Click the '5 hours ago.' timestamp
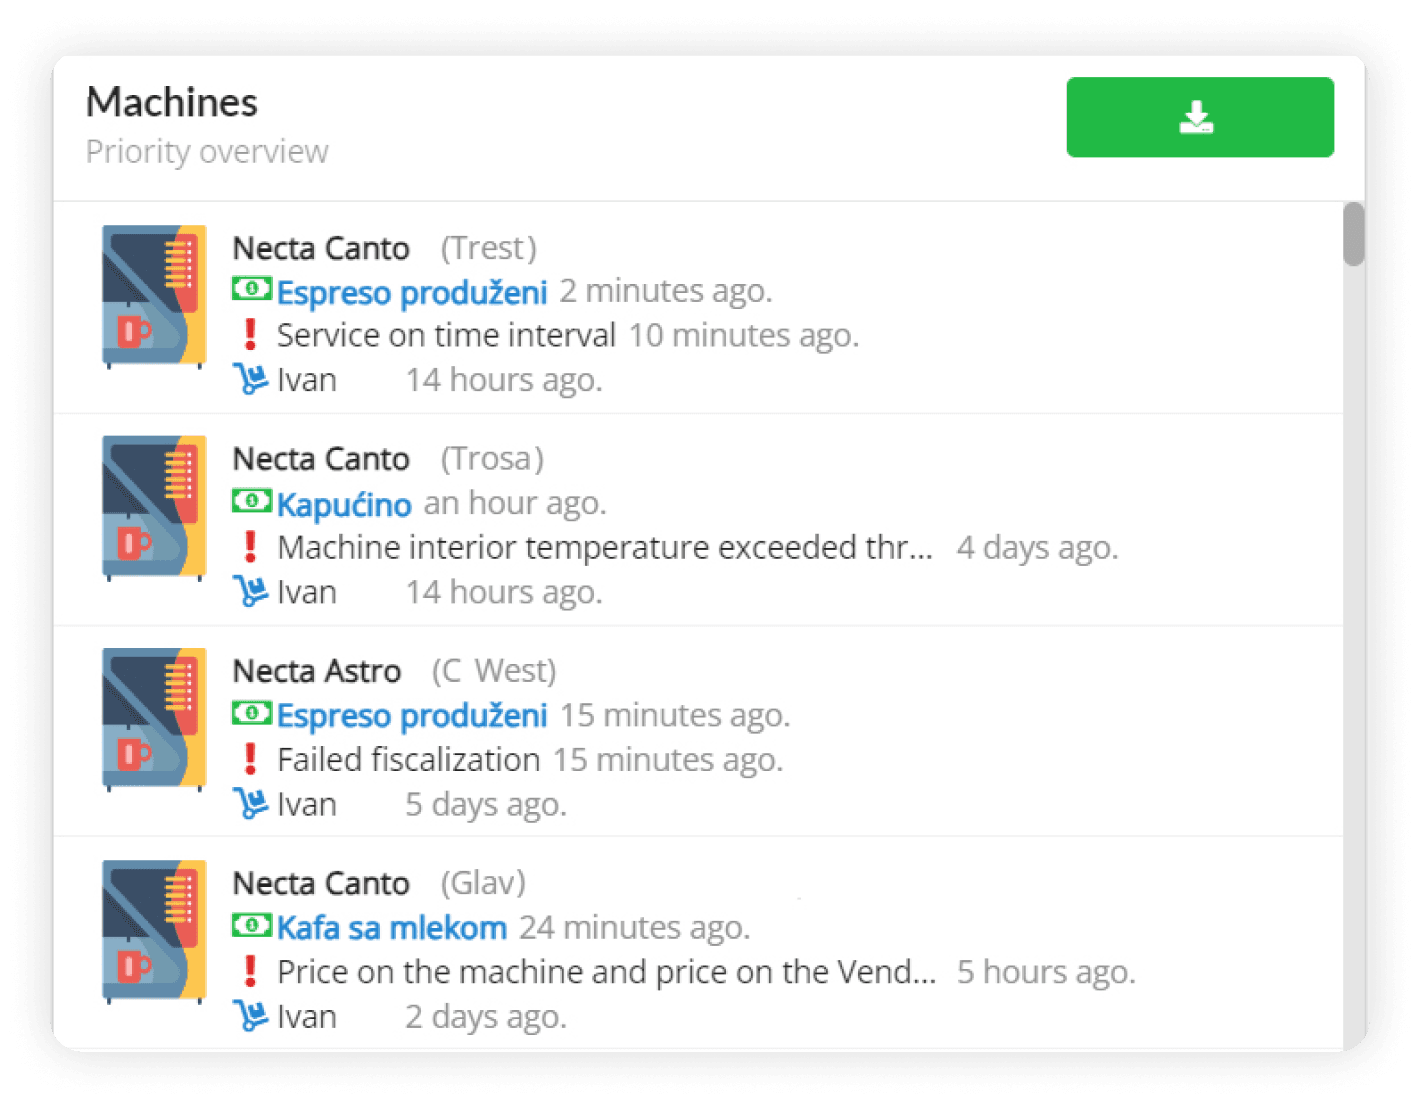 coord(1046,971)
